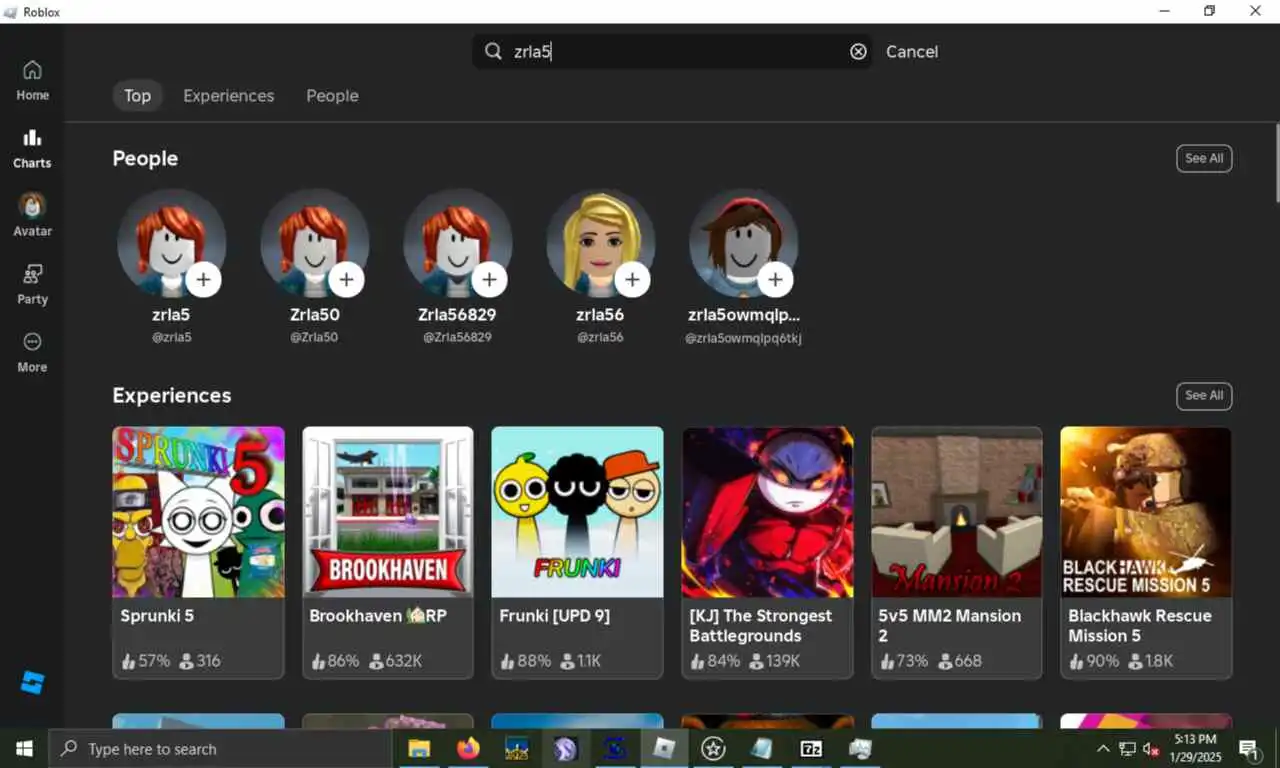Viewport: 1280px width, 768px height.
Task: Click the muted volume tray icon
Action: pyautogui.click(x=1151, y=749)
